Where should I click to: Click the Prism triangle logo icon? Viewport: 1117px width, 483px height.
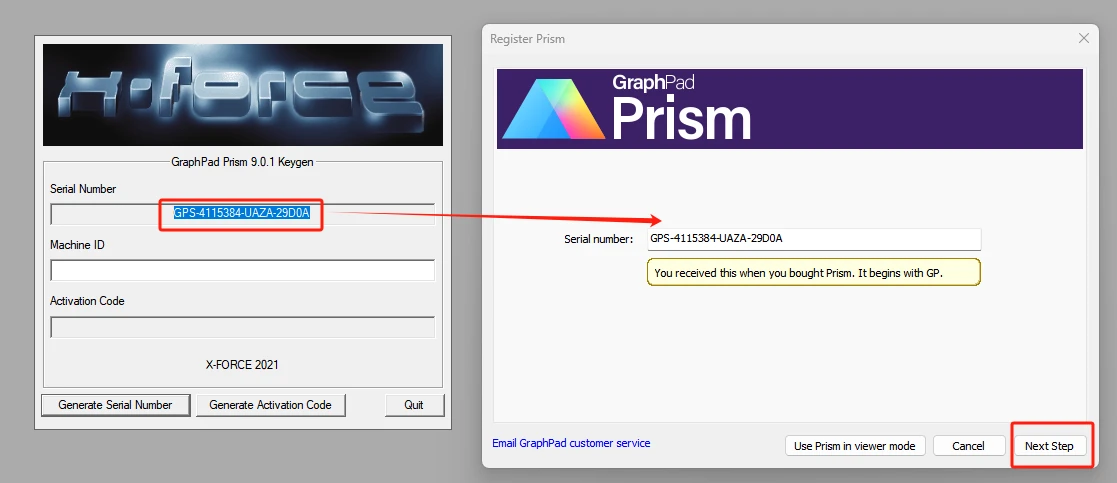tap(554, 108)
